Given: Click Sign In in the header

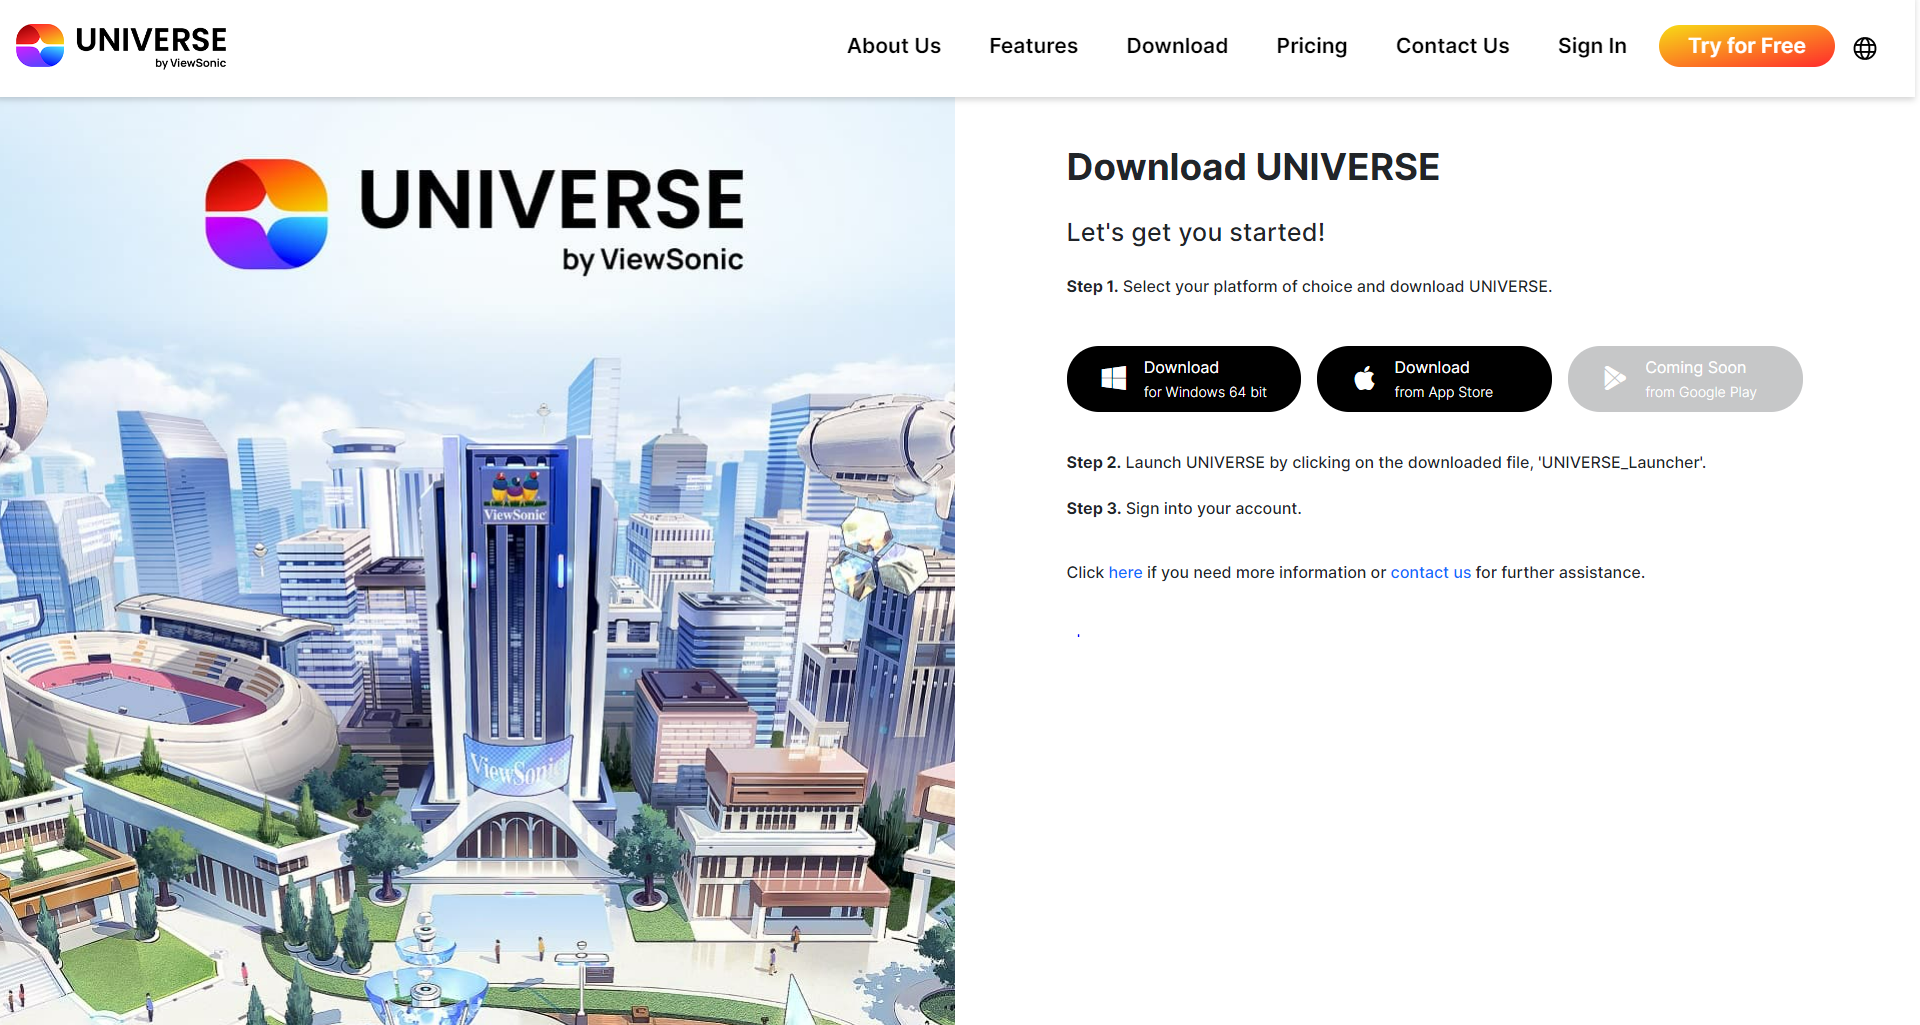Looking at the screenshot, I should [1592, 46].
